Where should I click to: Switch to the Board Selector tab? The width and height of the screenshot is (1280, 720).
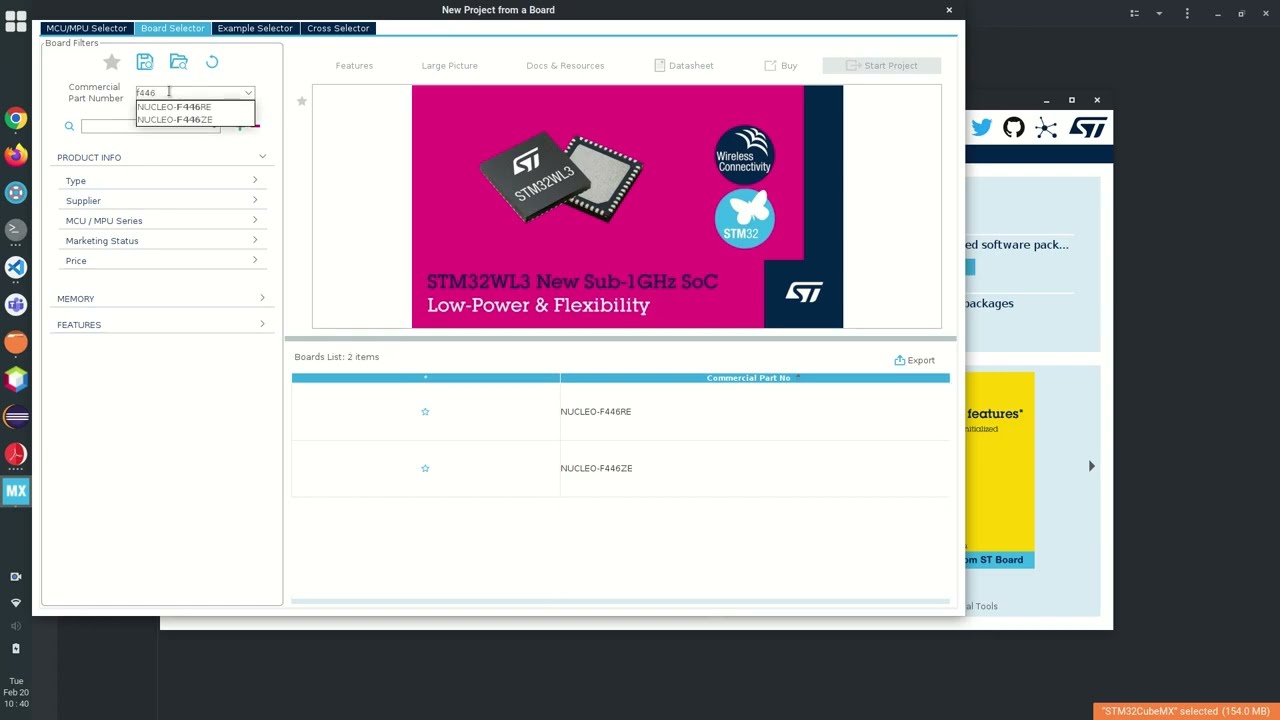[x=172, y=28]
